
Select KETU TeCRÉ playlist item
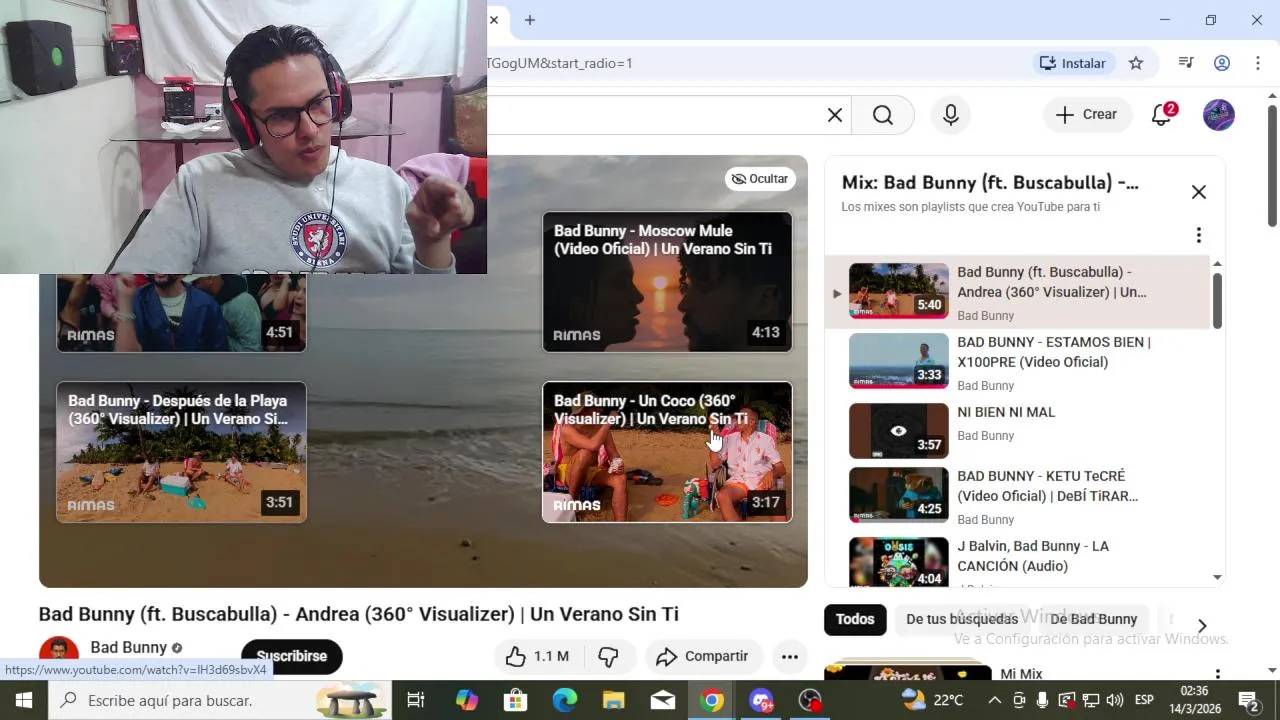click(x=1017, y=496)
